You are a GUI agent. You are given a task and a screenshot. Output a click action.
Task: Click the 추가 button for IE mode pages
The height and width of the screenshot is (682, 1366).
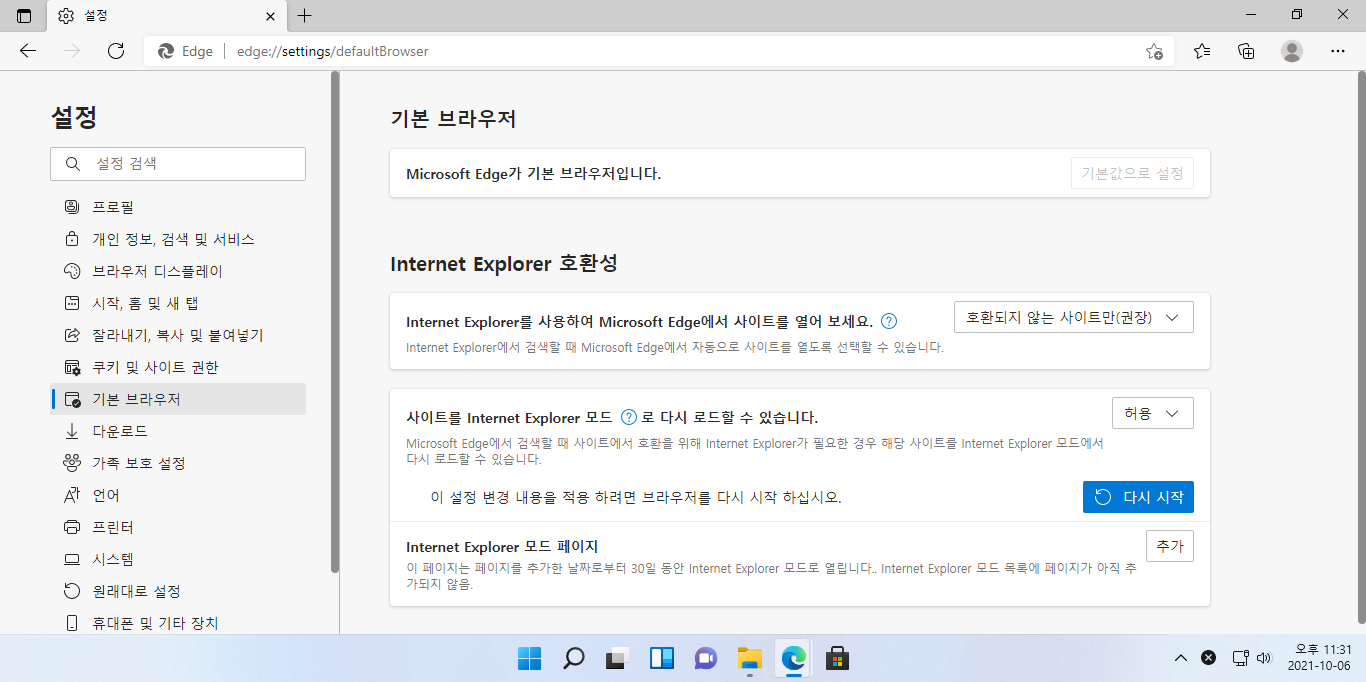coord(1170,546)
